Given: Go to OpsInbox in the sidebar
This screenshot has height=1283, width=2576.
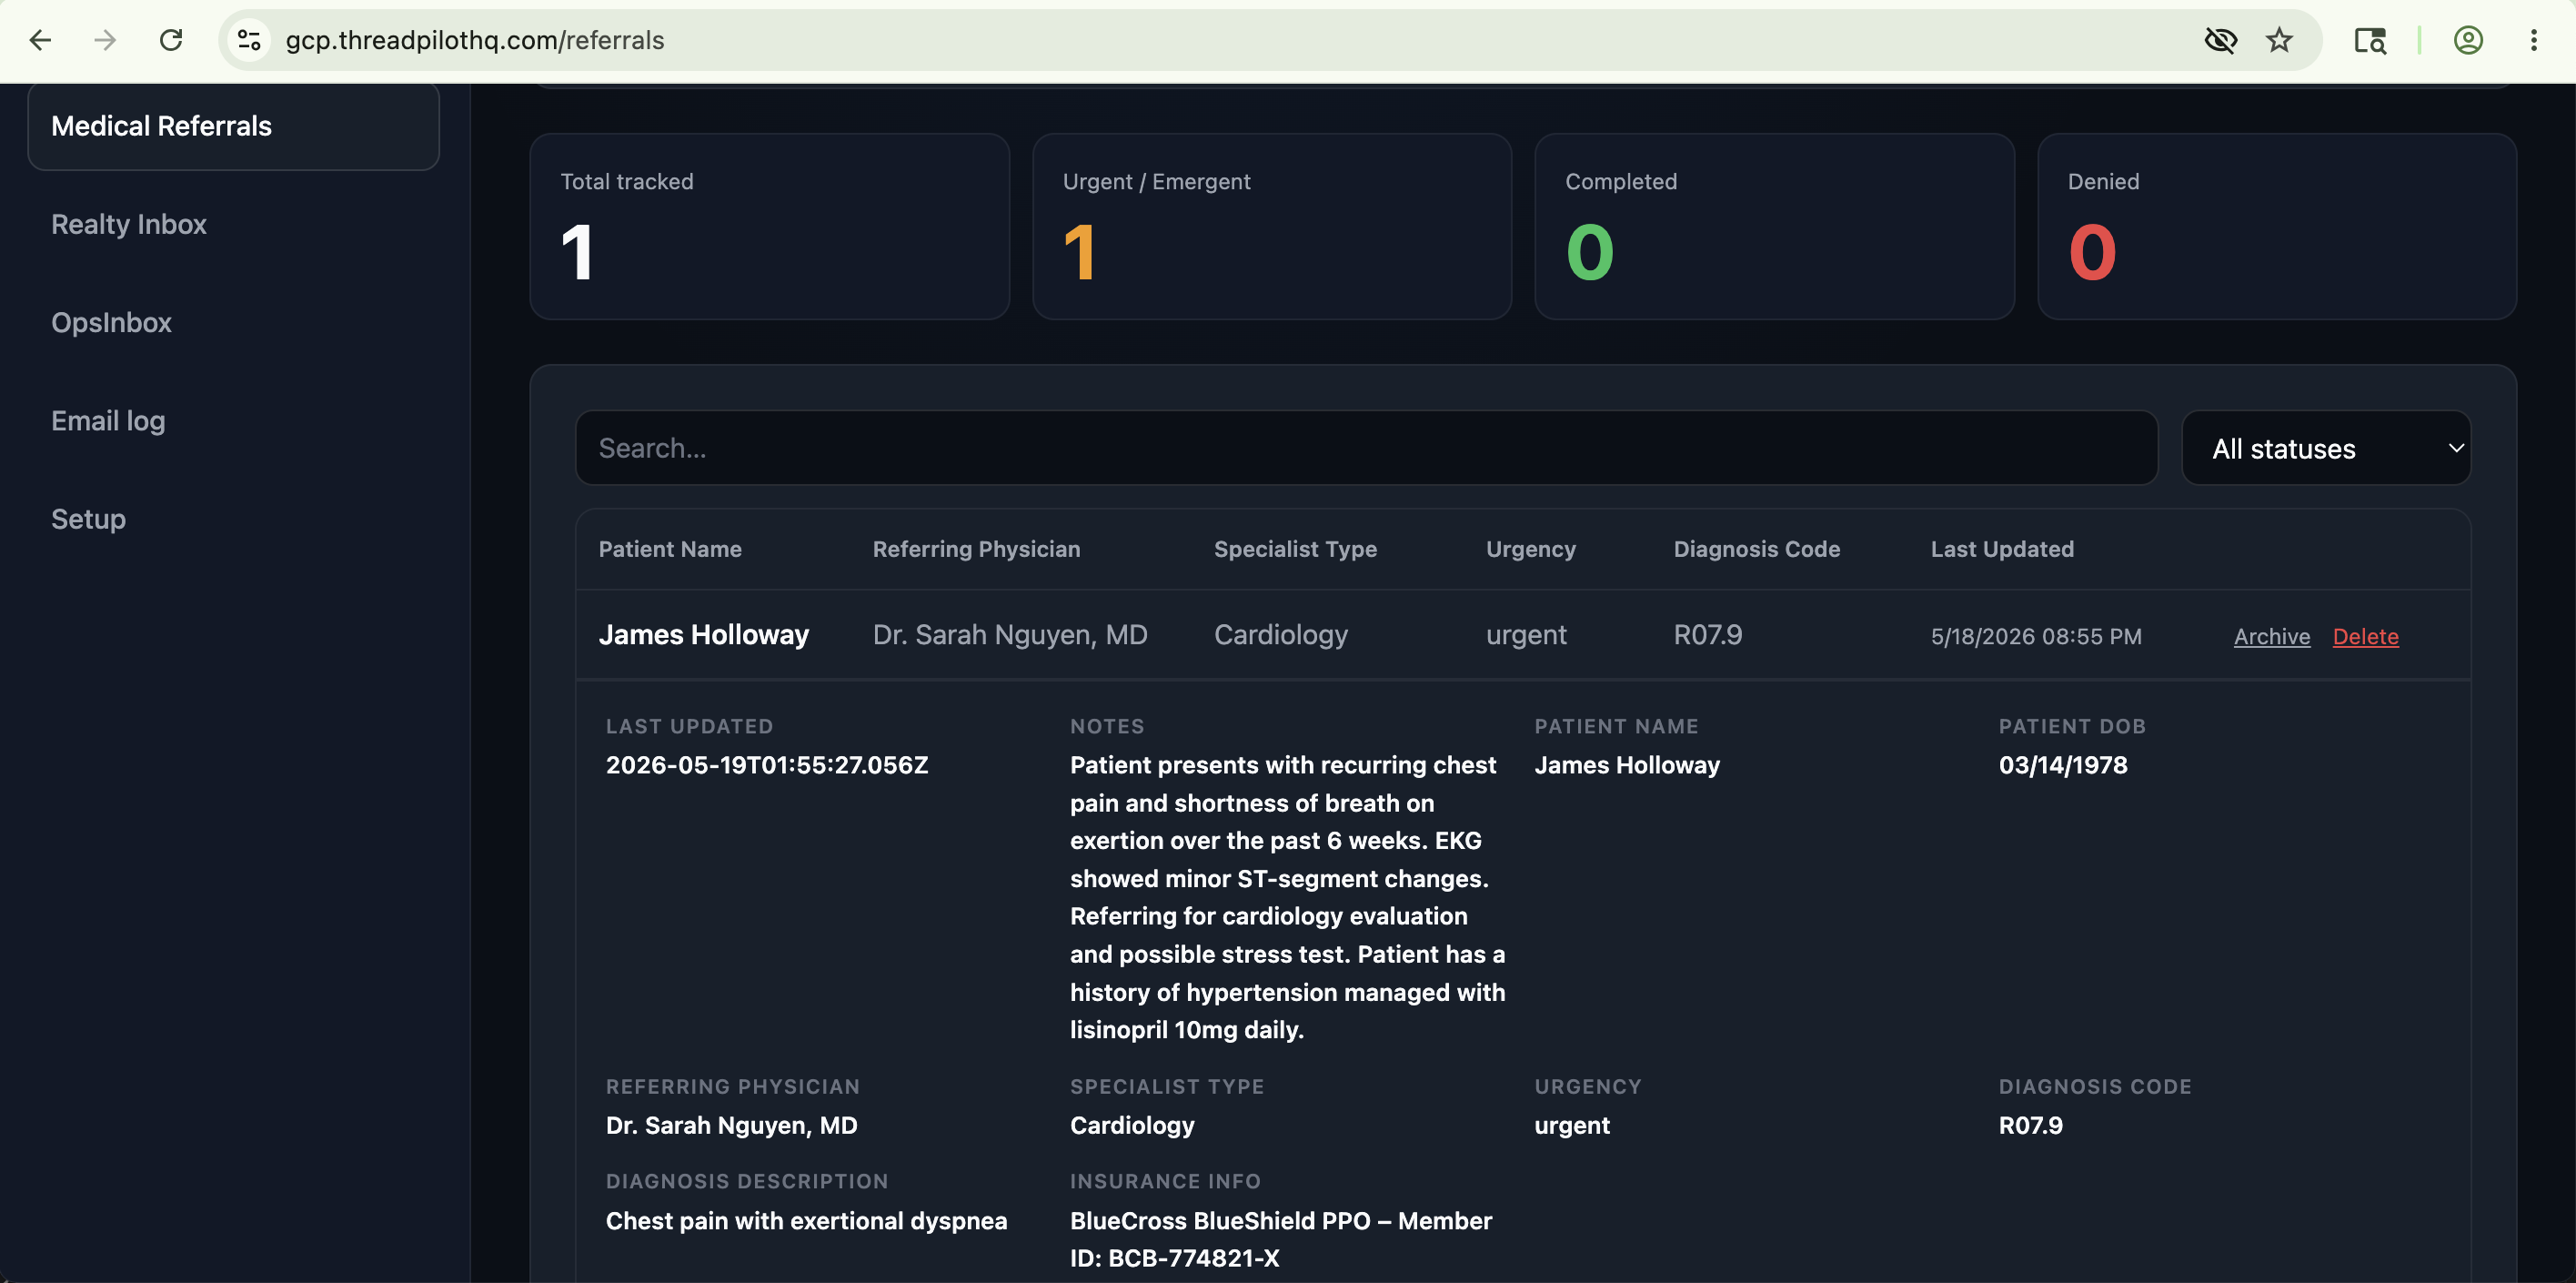Looking at the screenshot, I should point(111,322).
